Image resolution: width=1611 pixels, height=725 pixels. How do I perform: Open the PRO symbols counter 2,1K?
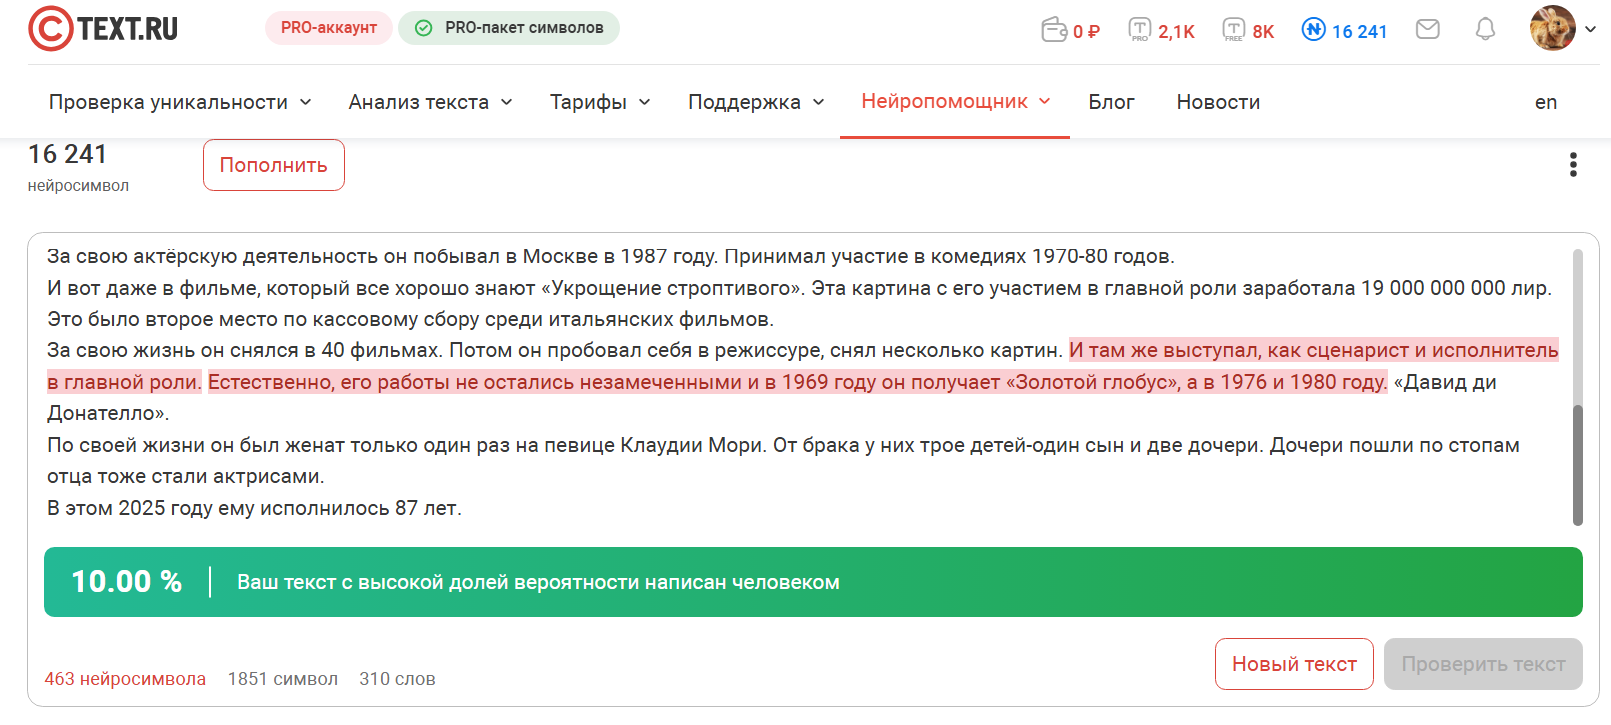click(x=1161, y=30)
